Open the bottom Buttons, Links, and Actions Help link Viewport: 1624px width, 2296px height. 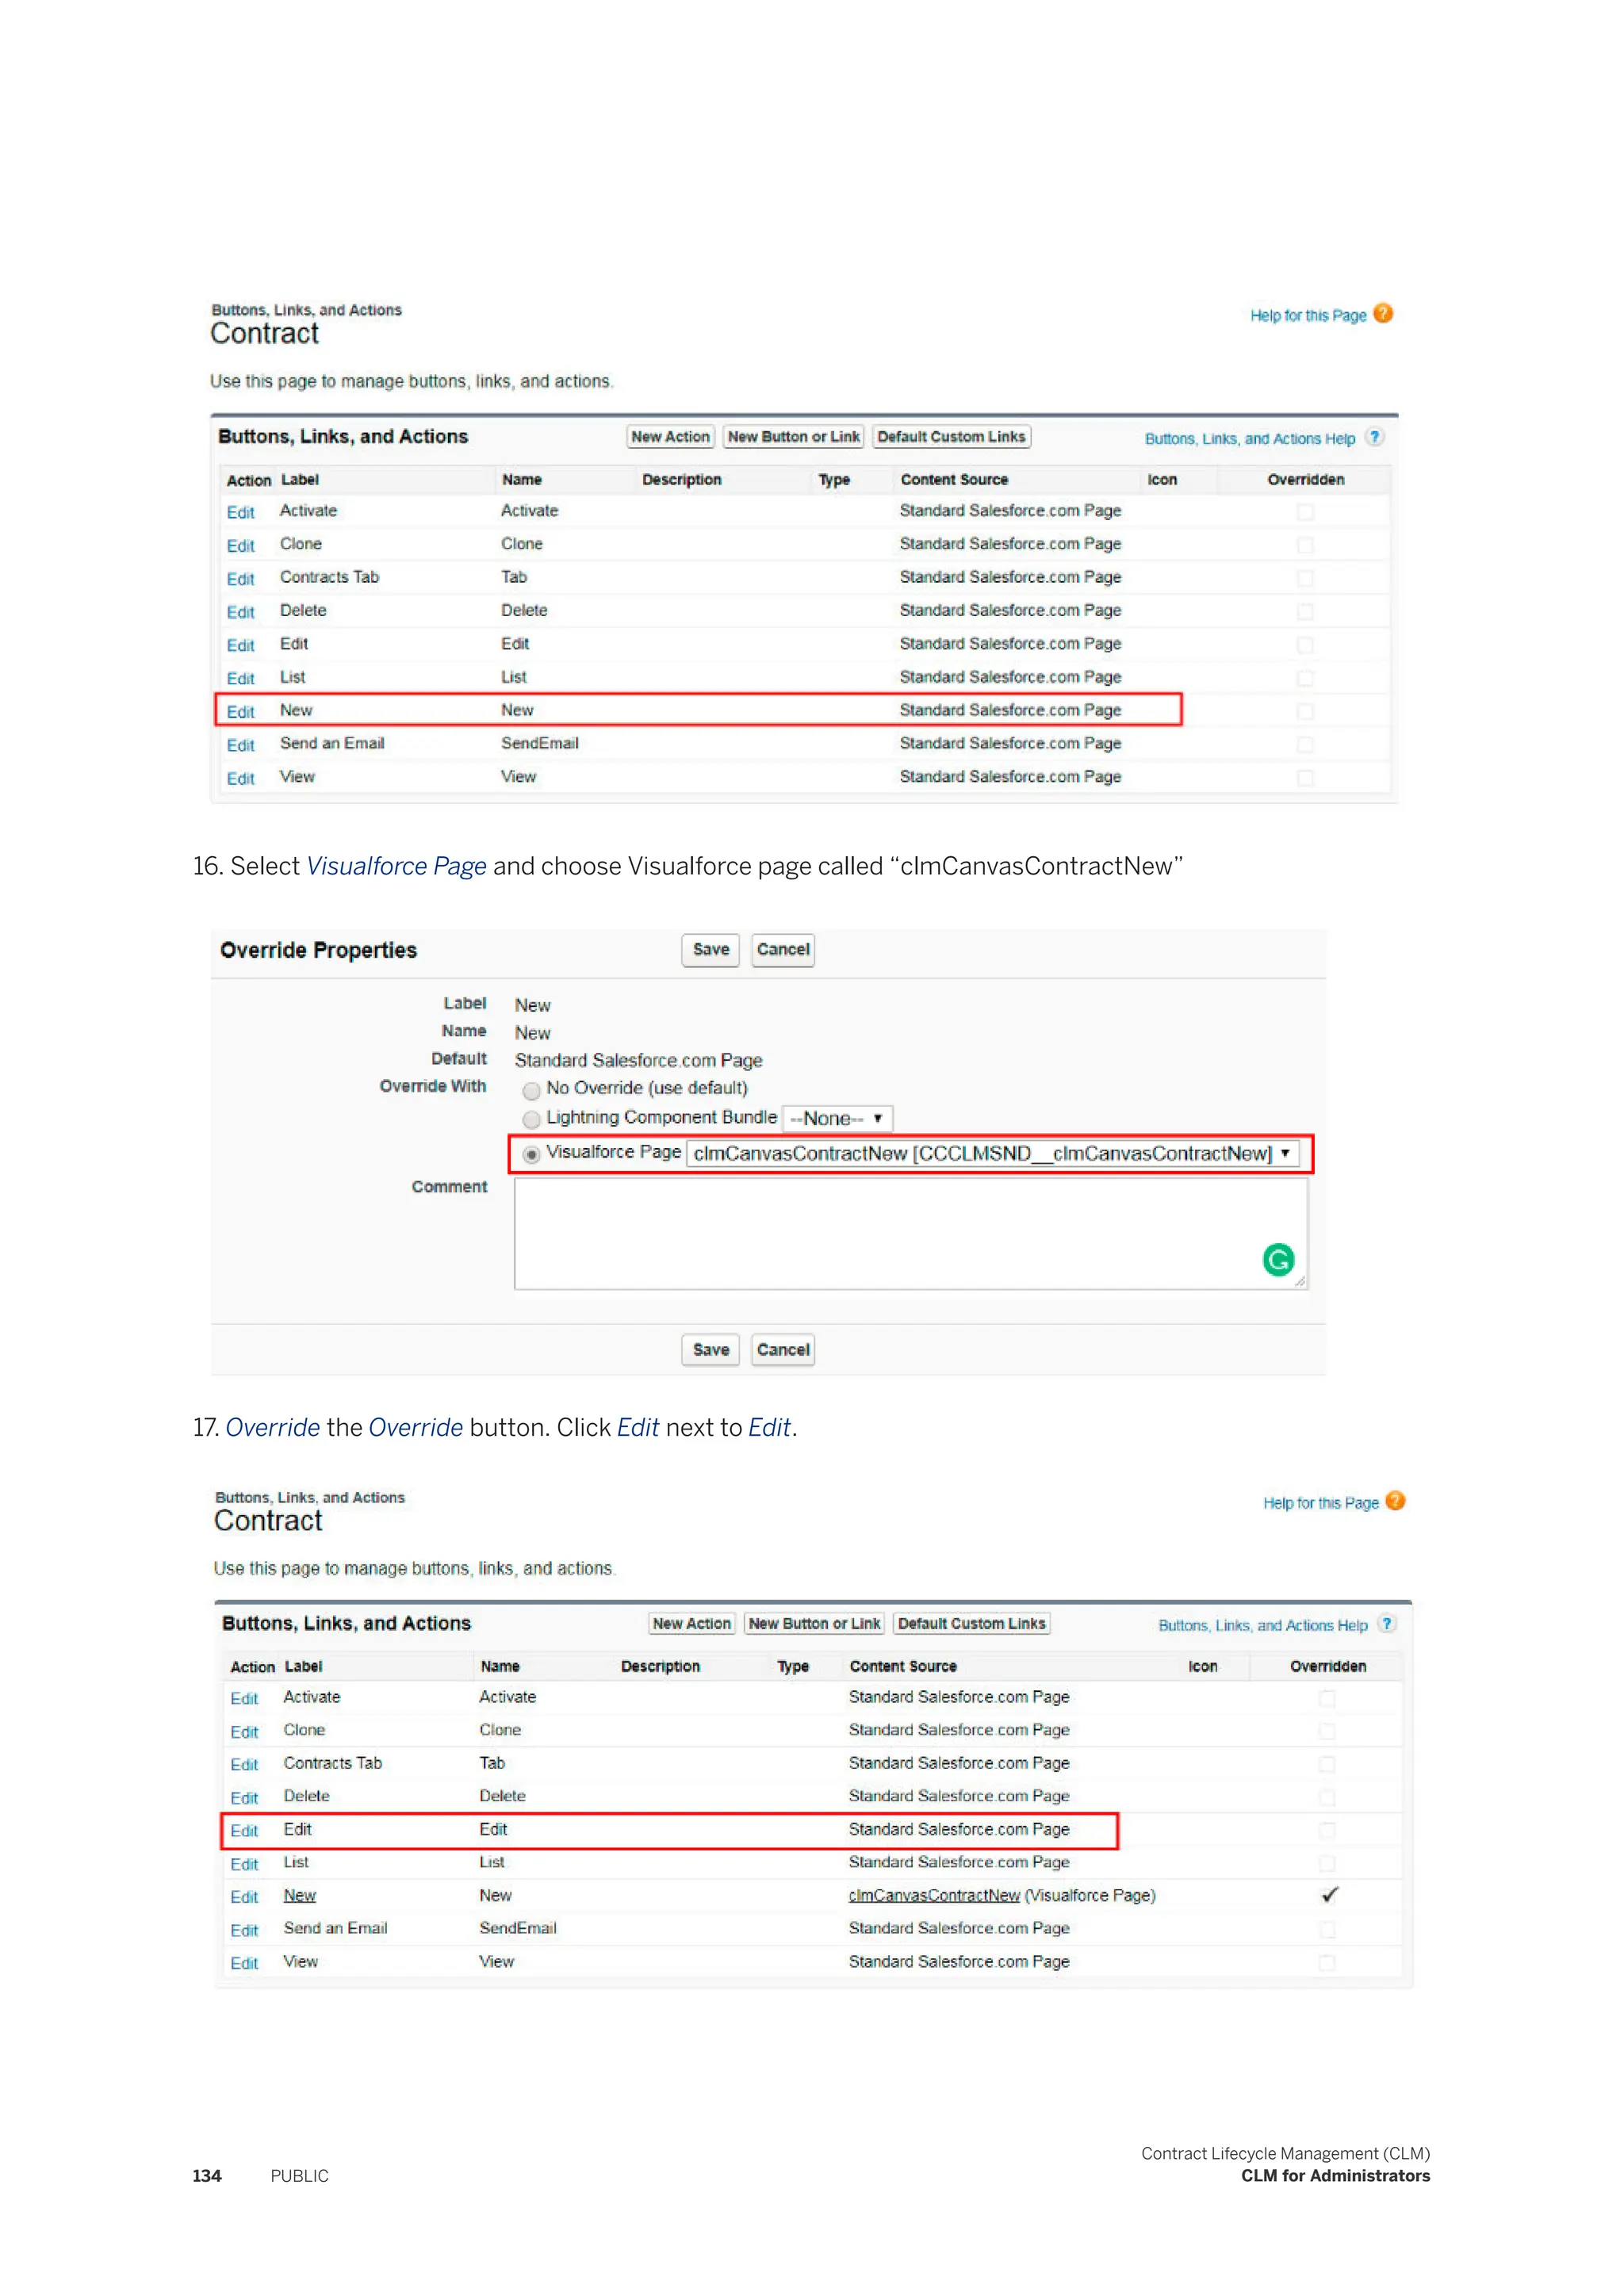[1263, 1625]
